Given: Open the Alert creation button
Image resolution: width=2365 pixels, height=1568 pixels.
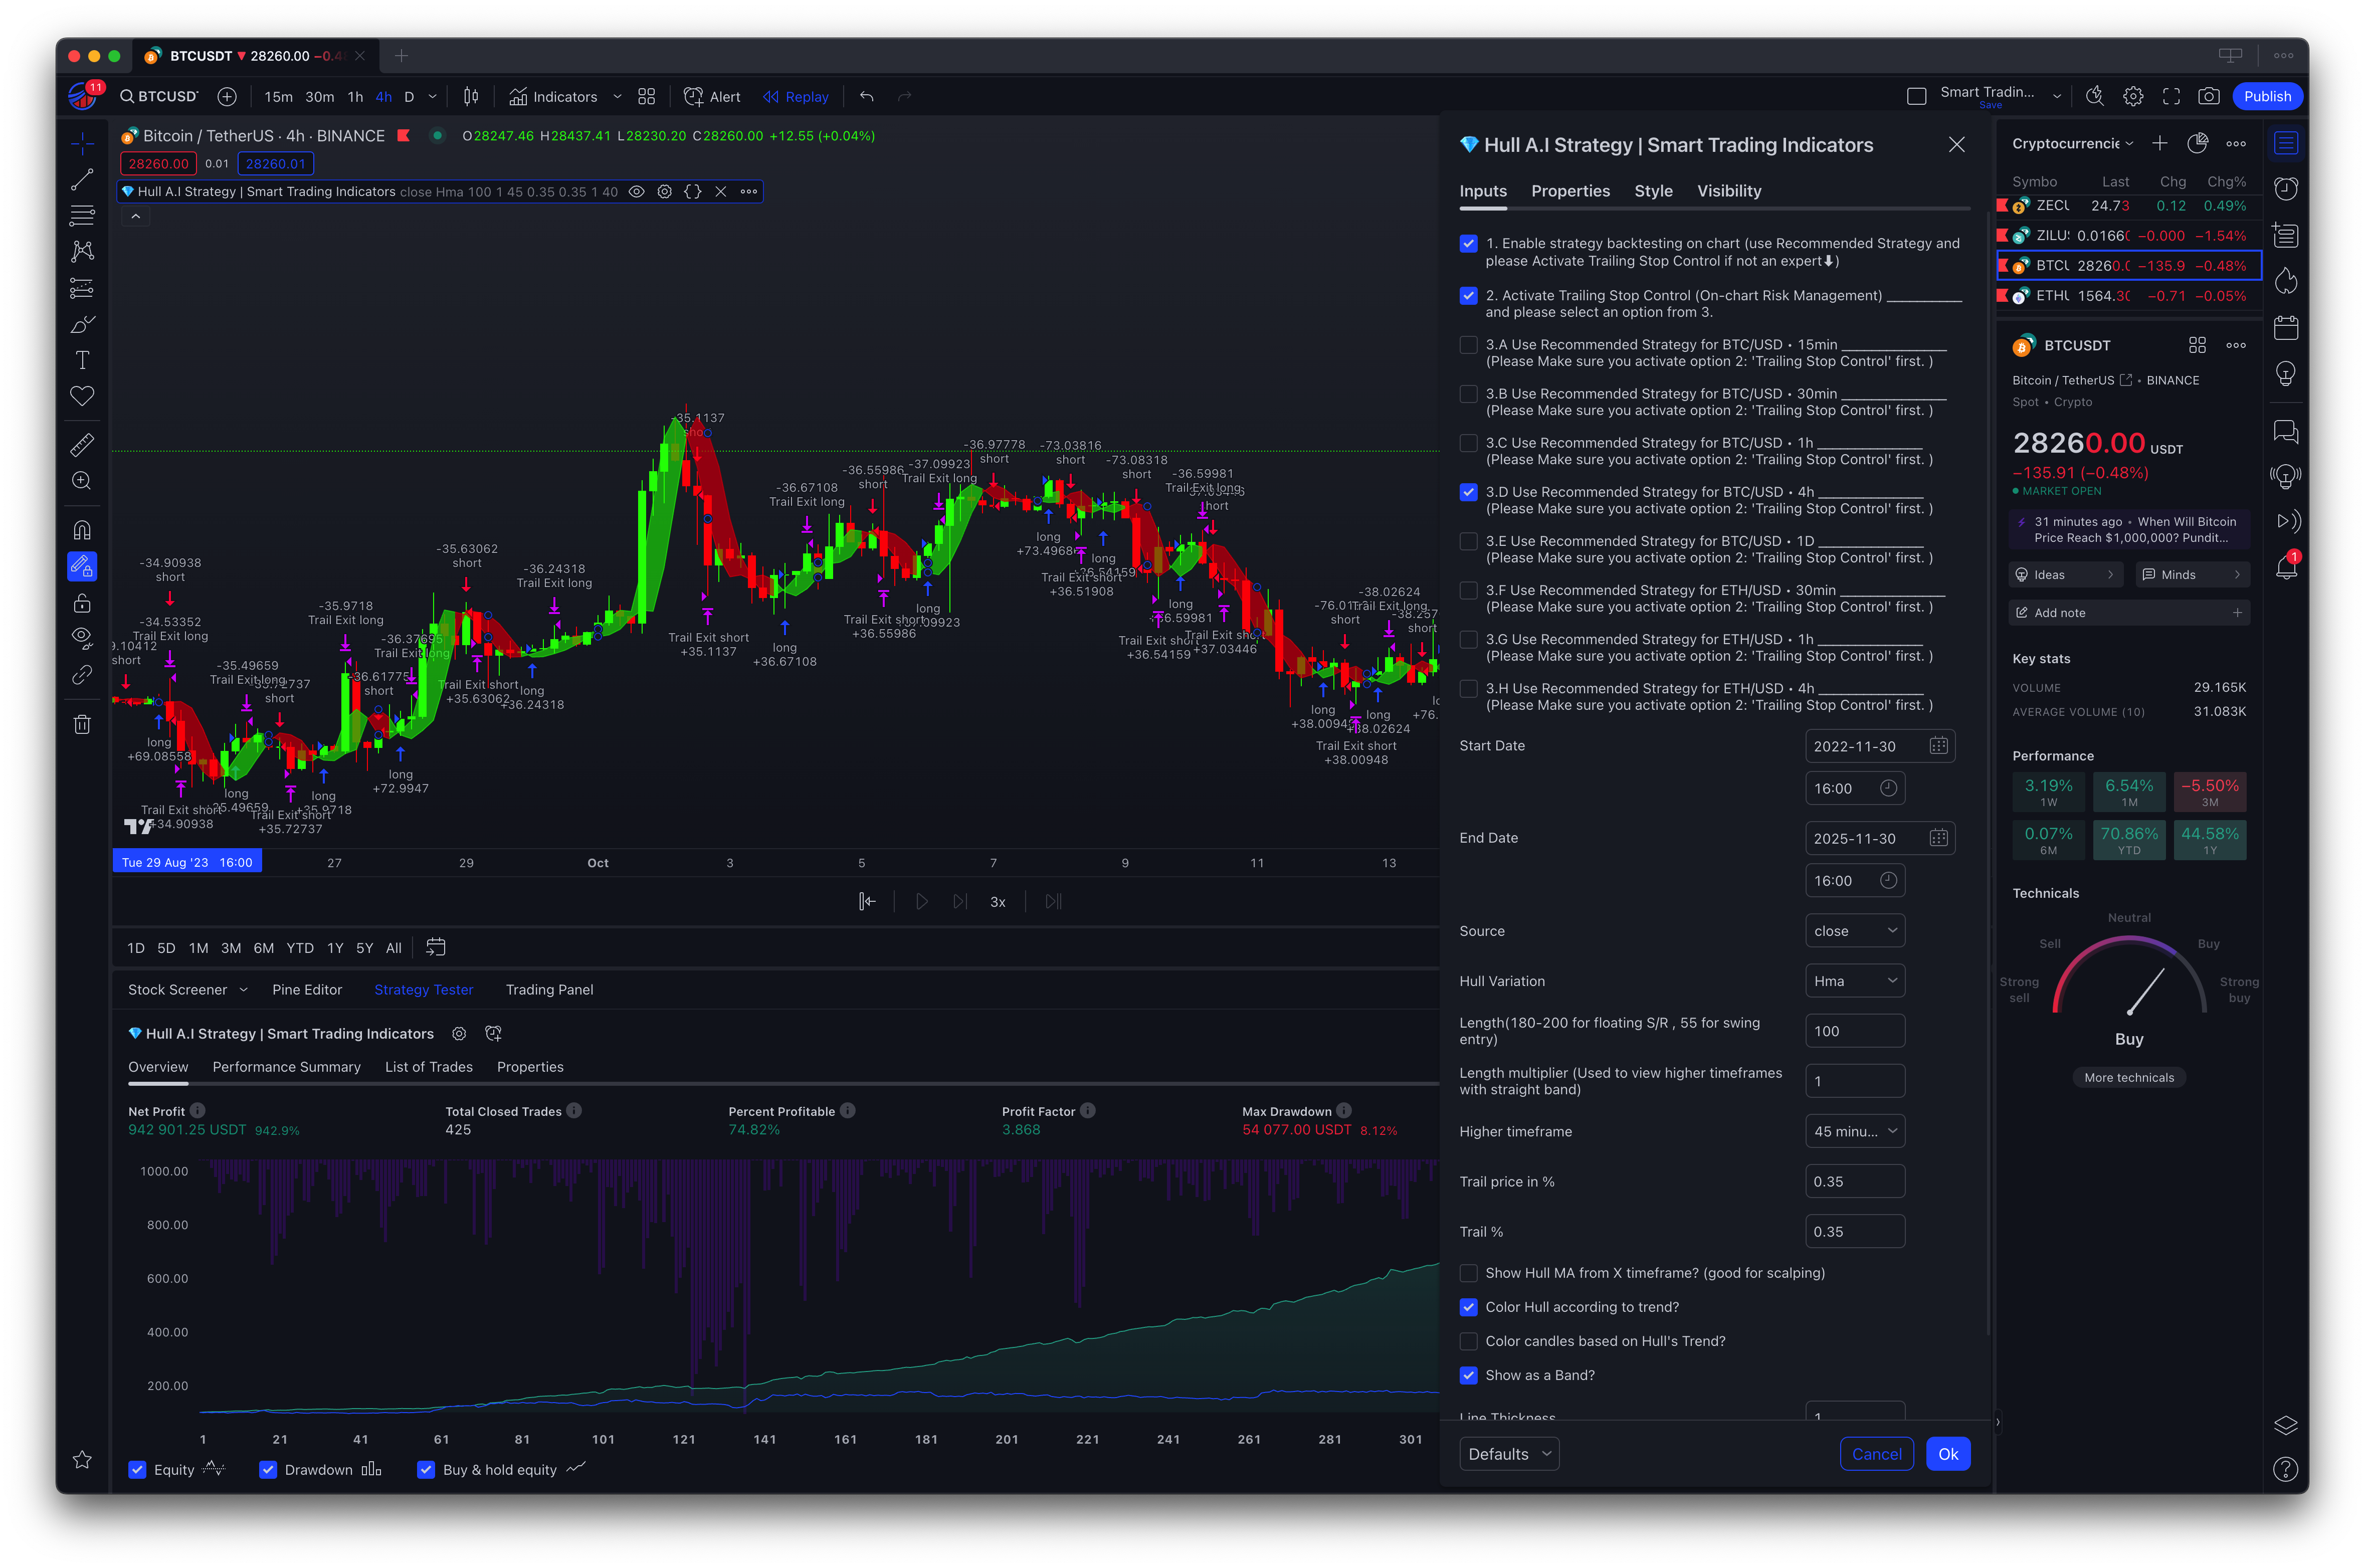Looking at the screenshot, I should coord(712,97).
